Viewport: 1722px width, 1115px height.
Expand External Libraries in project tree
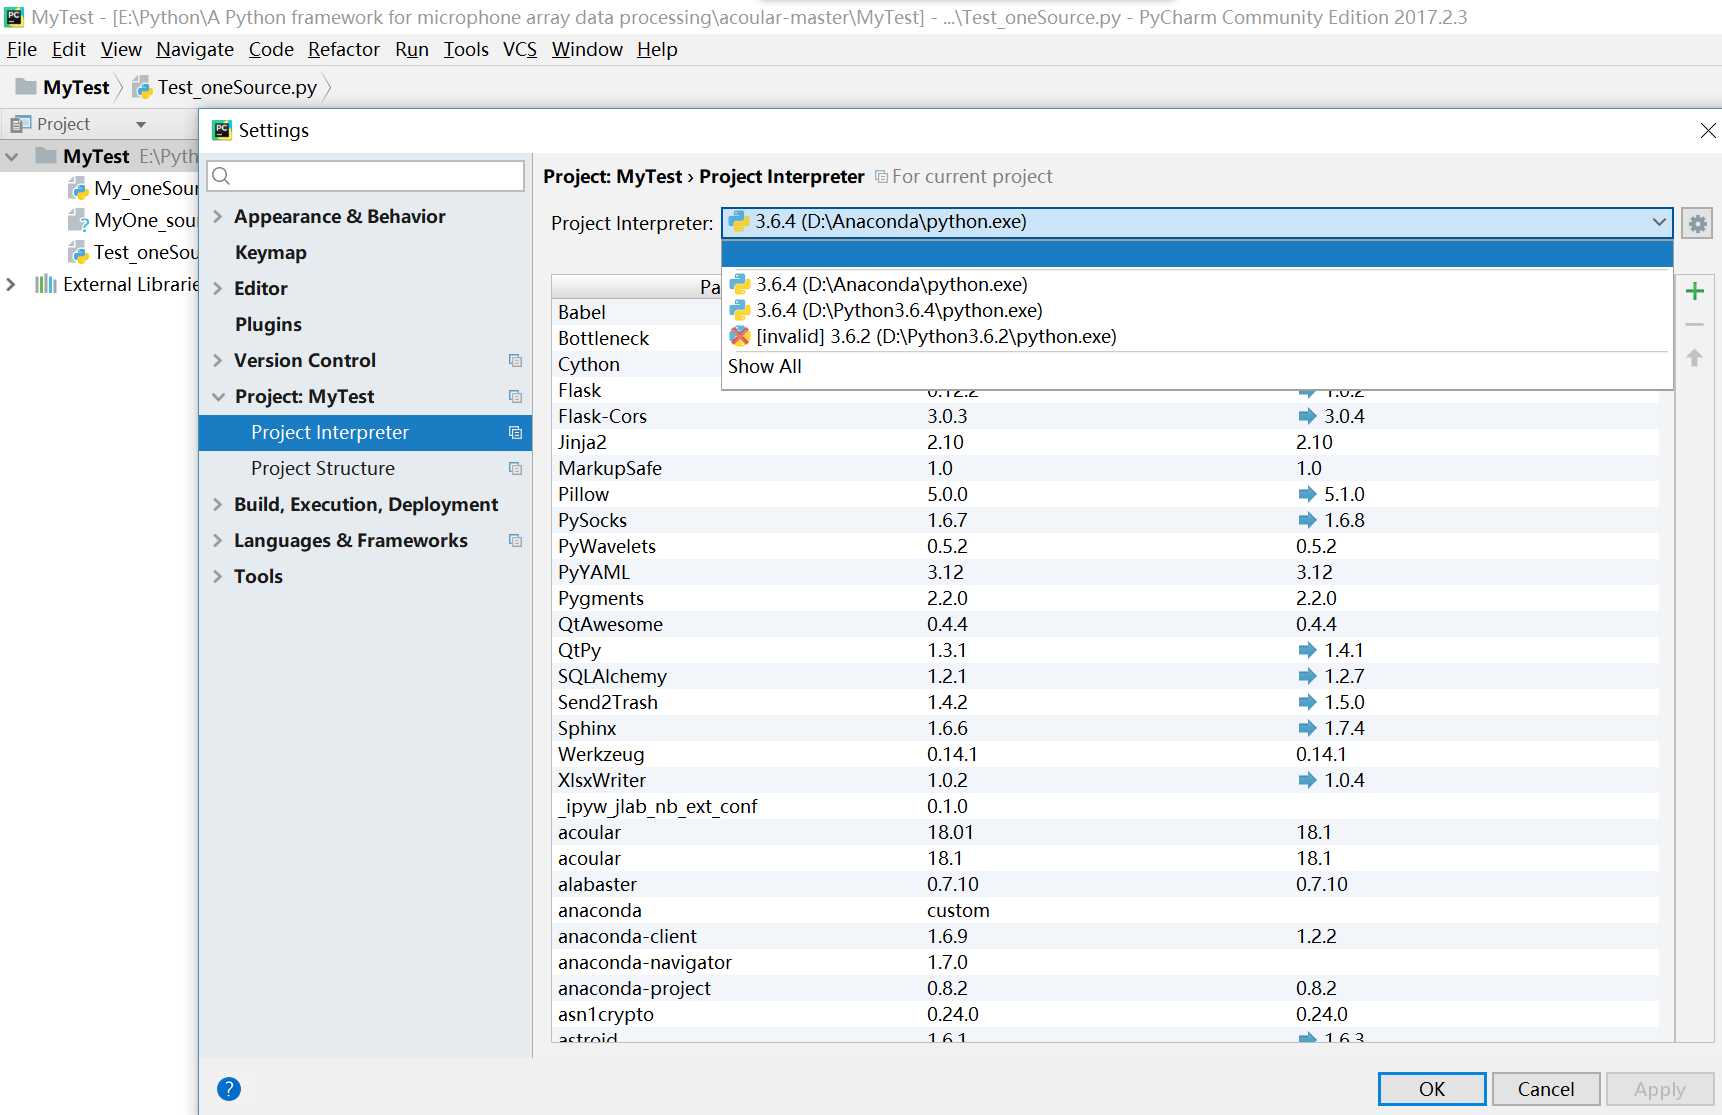click(11, 284)
